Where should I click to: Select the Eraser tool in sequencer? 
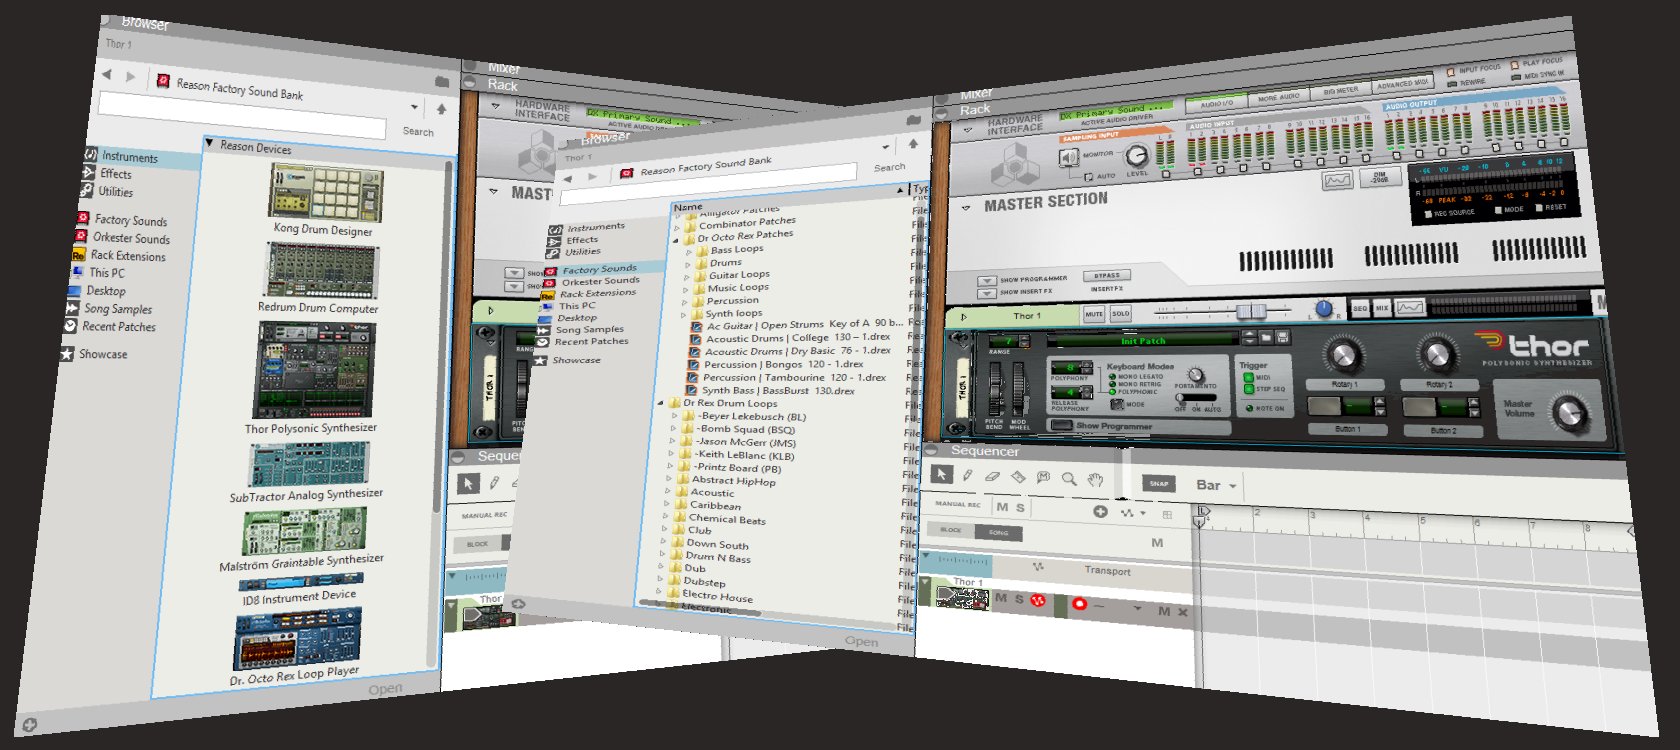click(992, 477)
